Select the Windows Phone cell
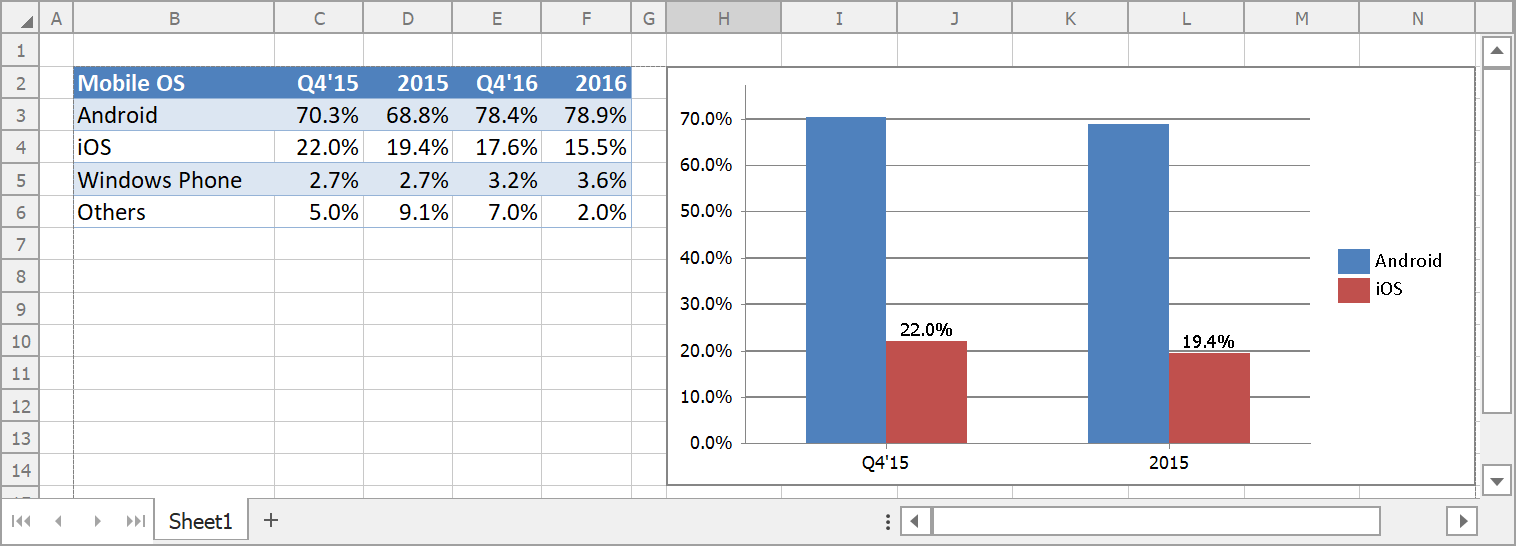 pos(173,180)
